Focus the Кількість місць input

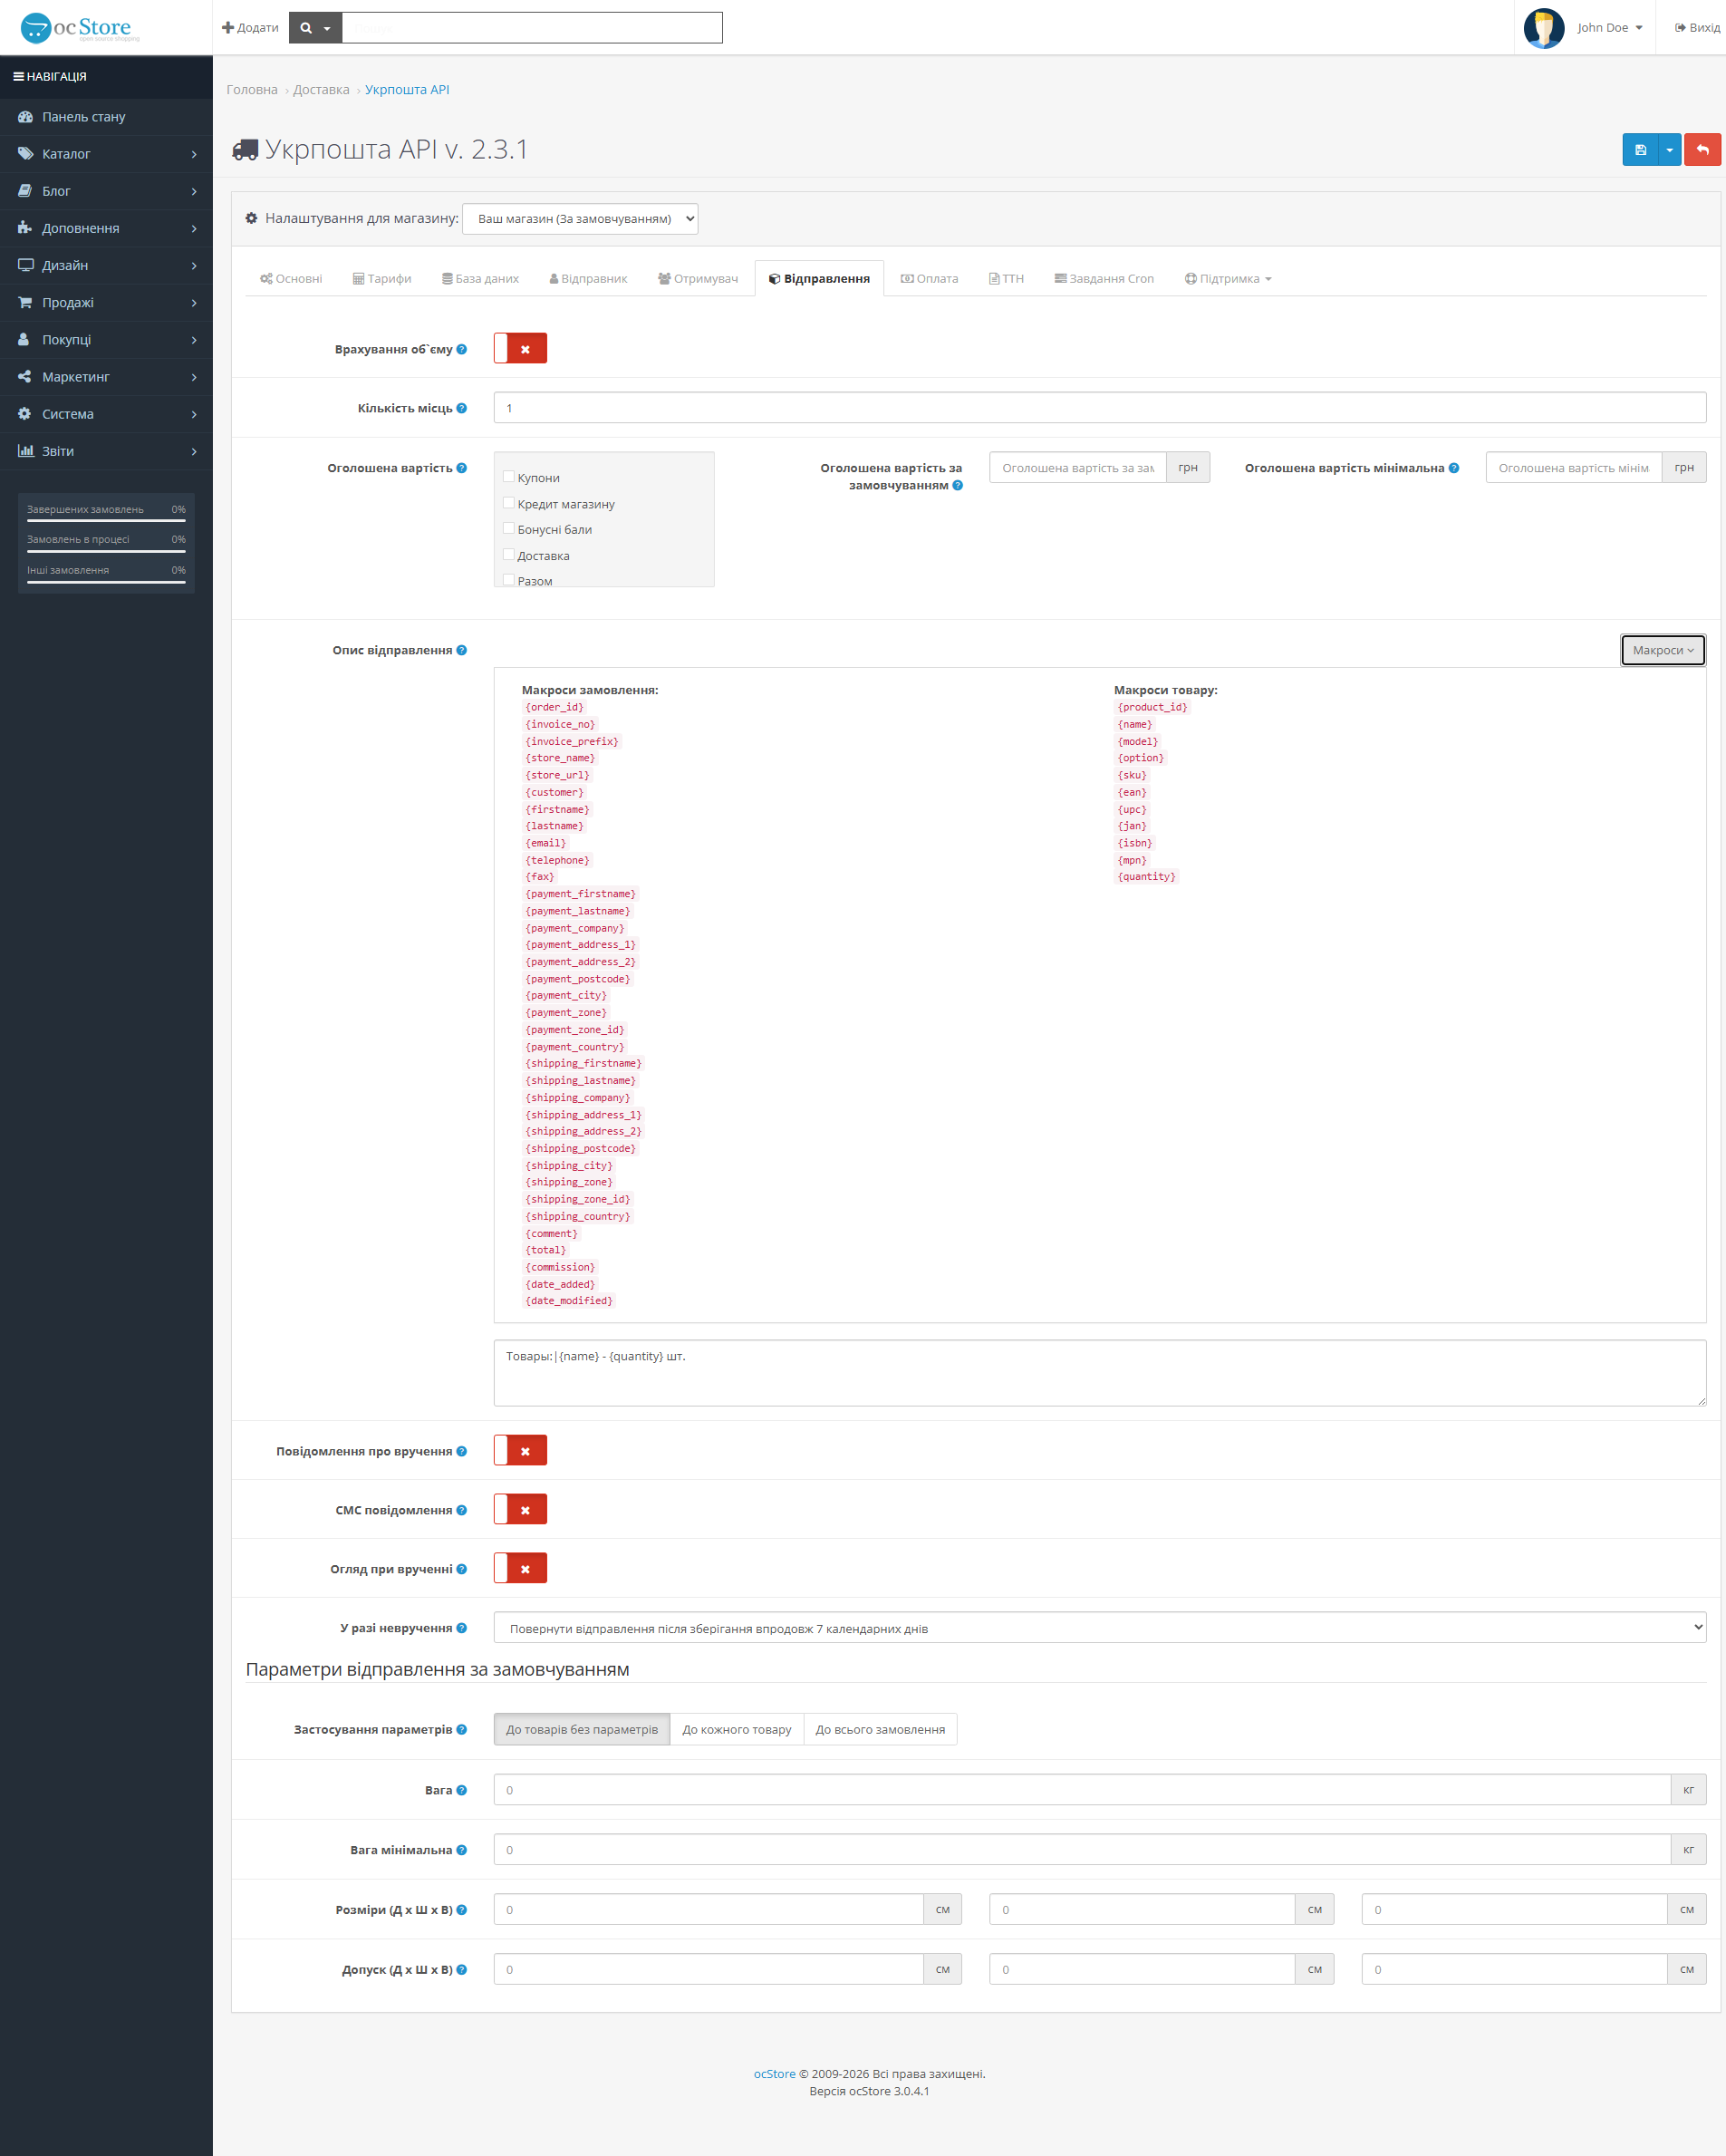coord(1099,408)
